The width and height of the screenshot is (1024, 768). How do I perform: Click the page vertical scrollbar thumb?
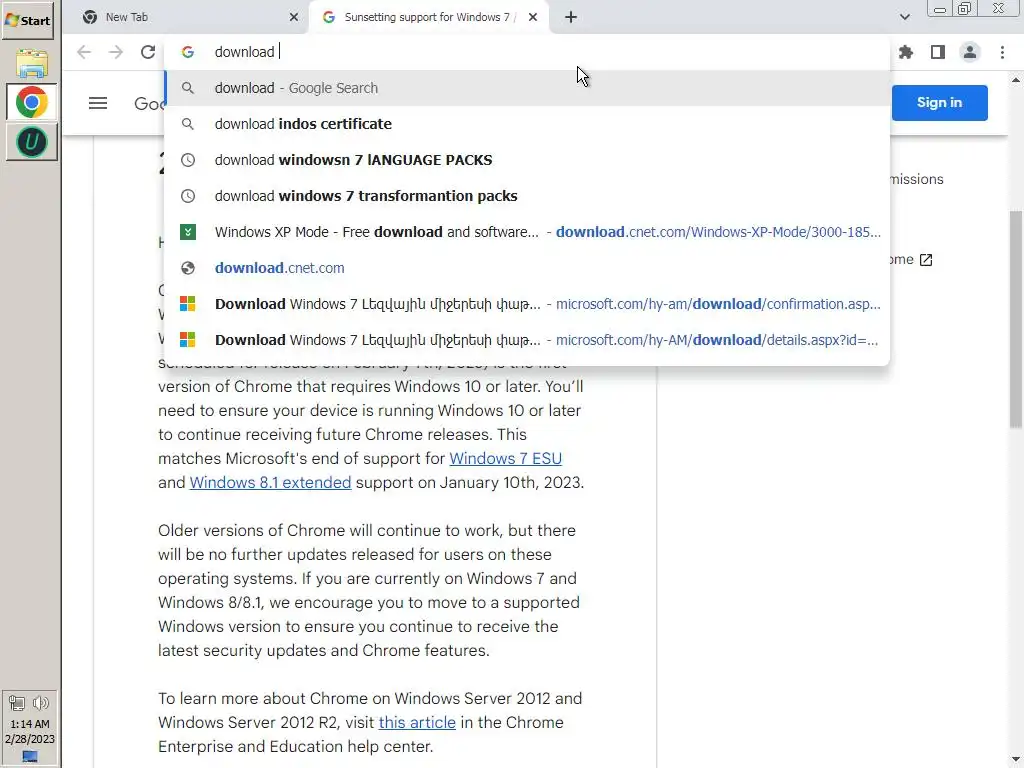coord(1016,319)
